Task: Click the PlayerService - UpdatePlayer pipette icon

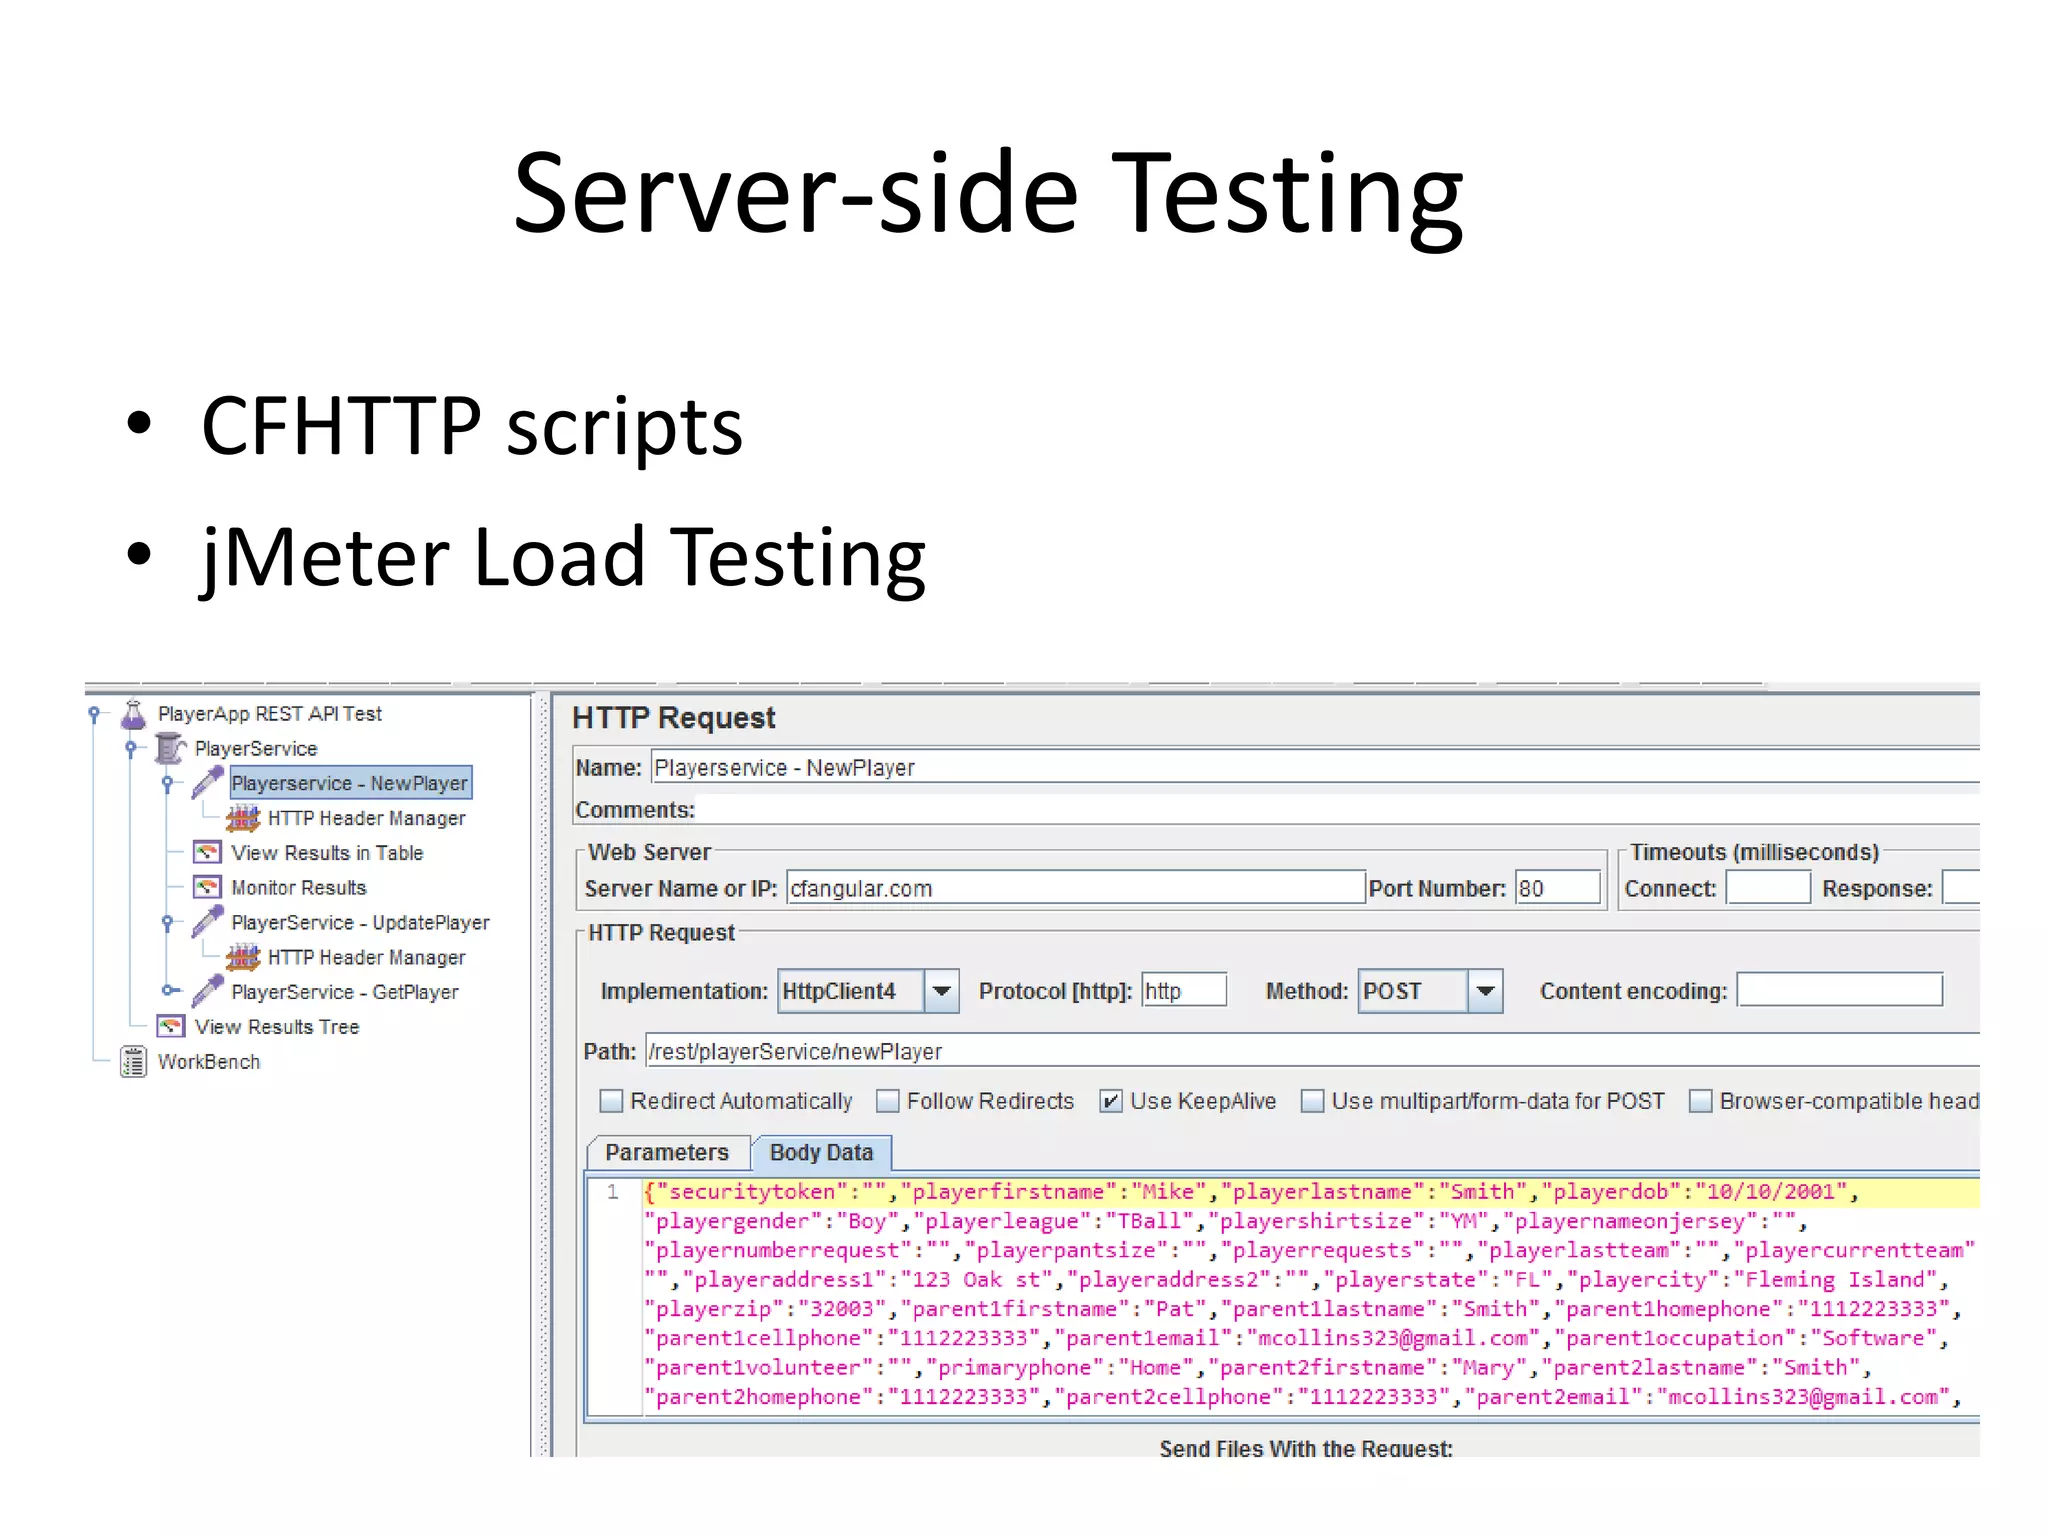Action: coord(207,922)
